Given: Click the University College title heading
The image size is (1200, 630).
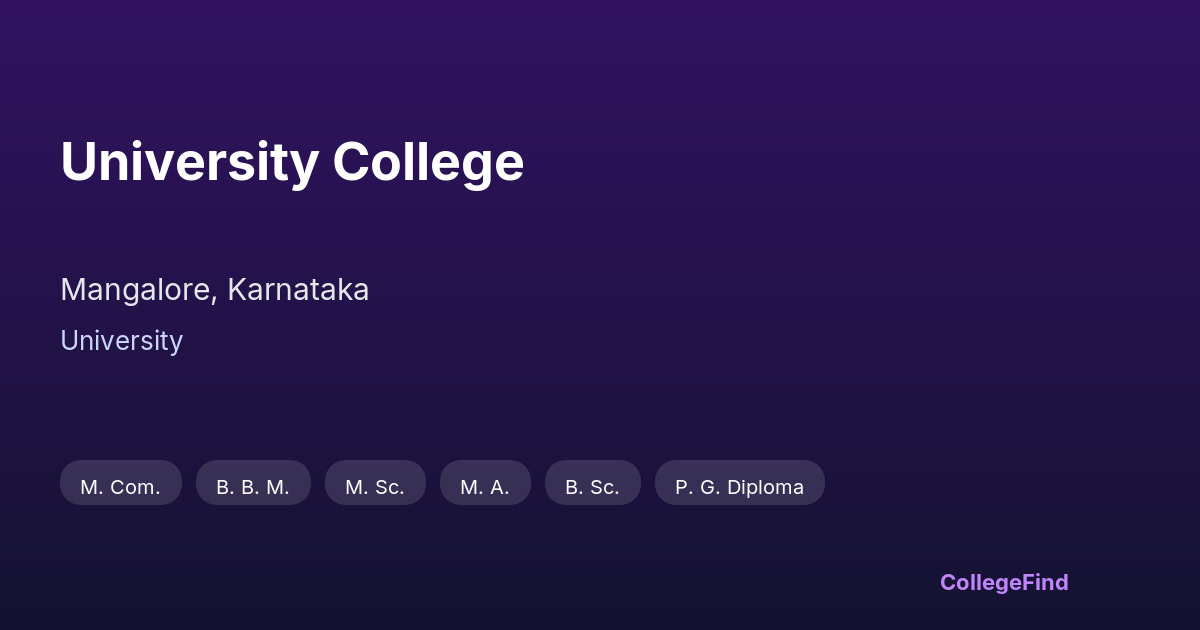Looking at the screenshot, I should pos(292,161).
